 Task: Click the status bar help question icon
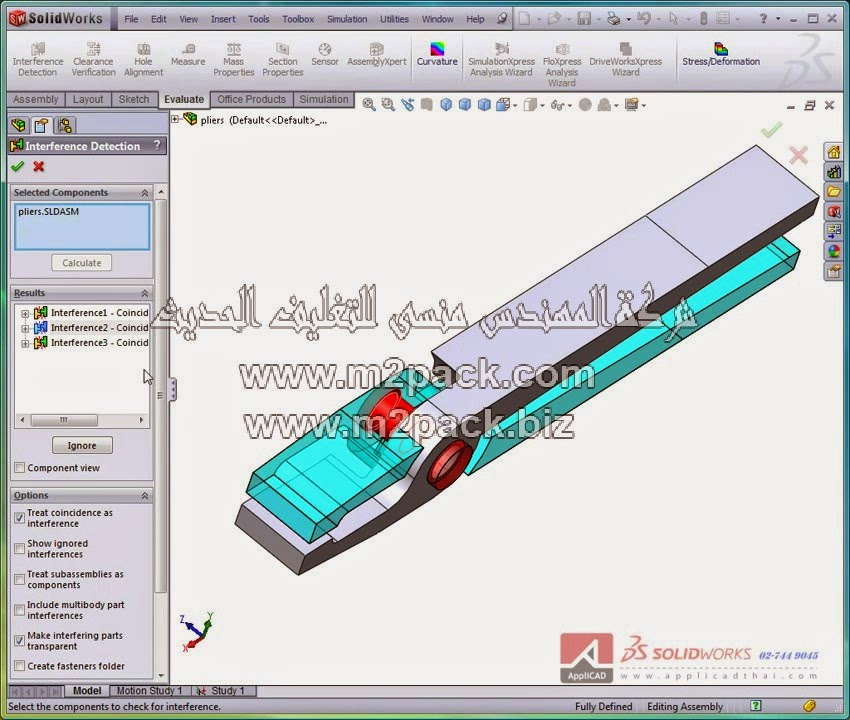coord(756,706)
